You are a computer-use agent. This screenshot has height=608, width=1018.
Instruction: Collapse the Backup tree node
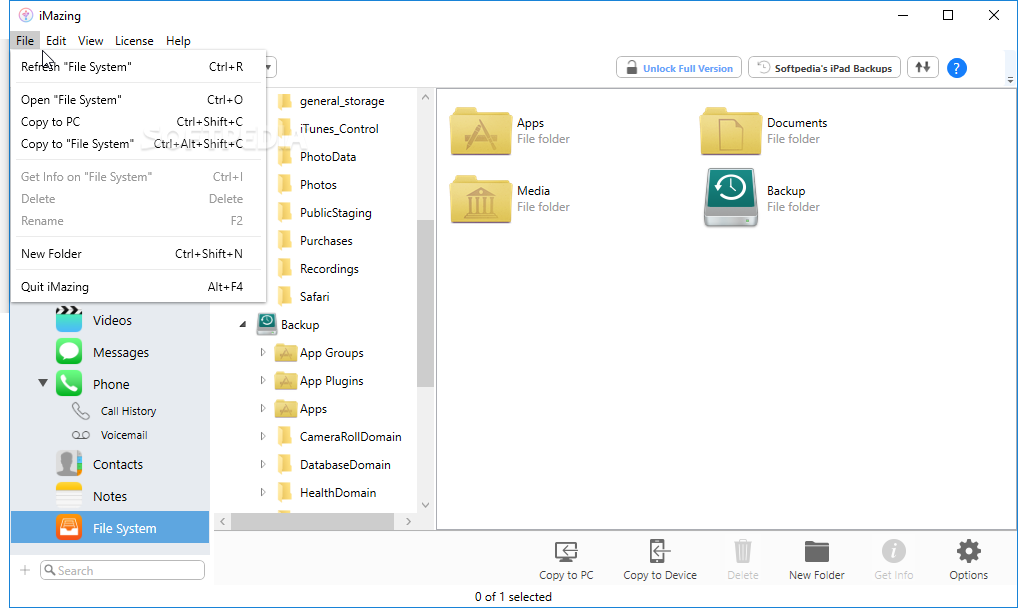coord(242,324)
